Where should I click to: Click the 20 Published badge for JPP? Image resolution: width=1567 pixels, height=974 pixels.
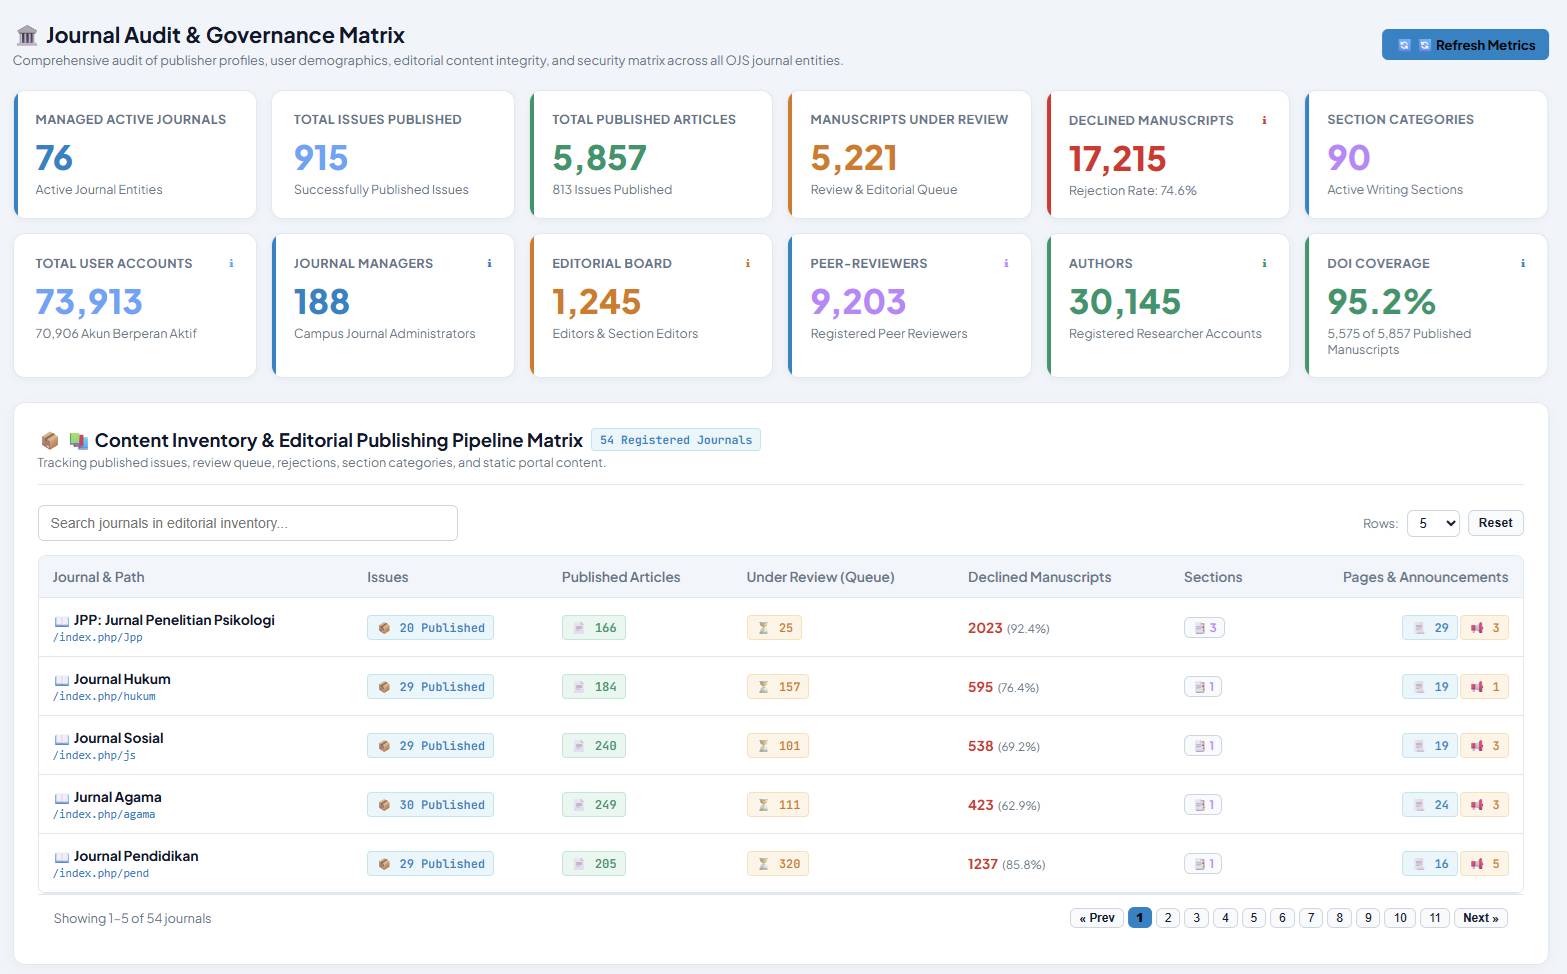pos(430,628)
